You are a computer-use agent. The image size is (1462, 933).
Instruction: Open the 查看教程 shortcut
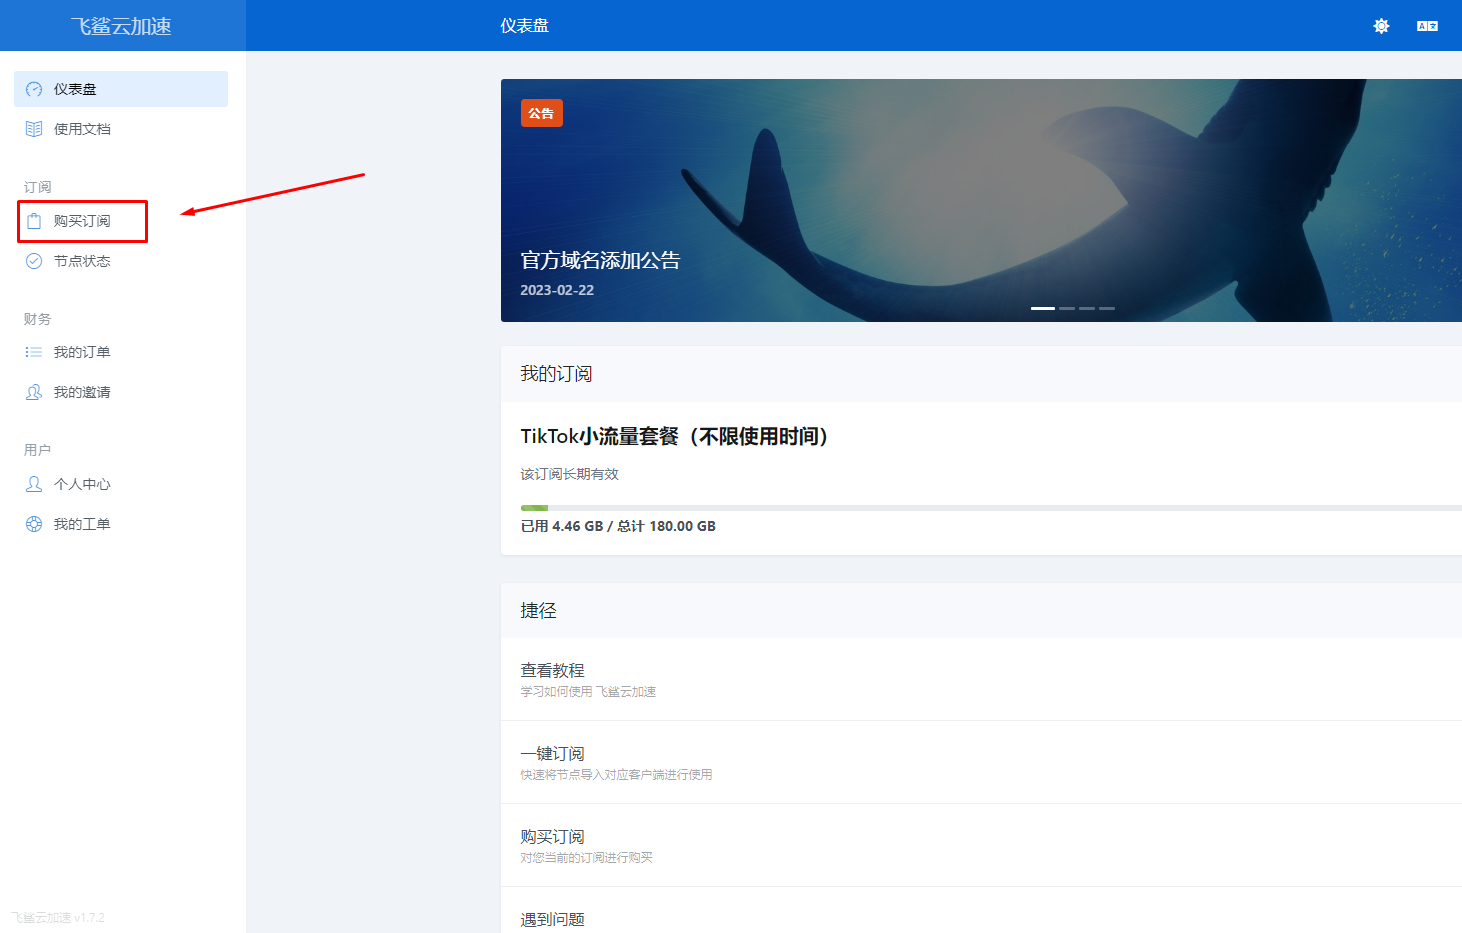(x=981, y=679)
